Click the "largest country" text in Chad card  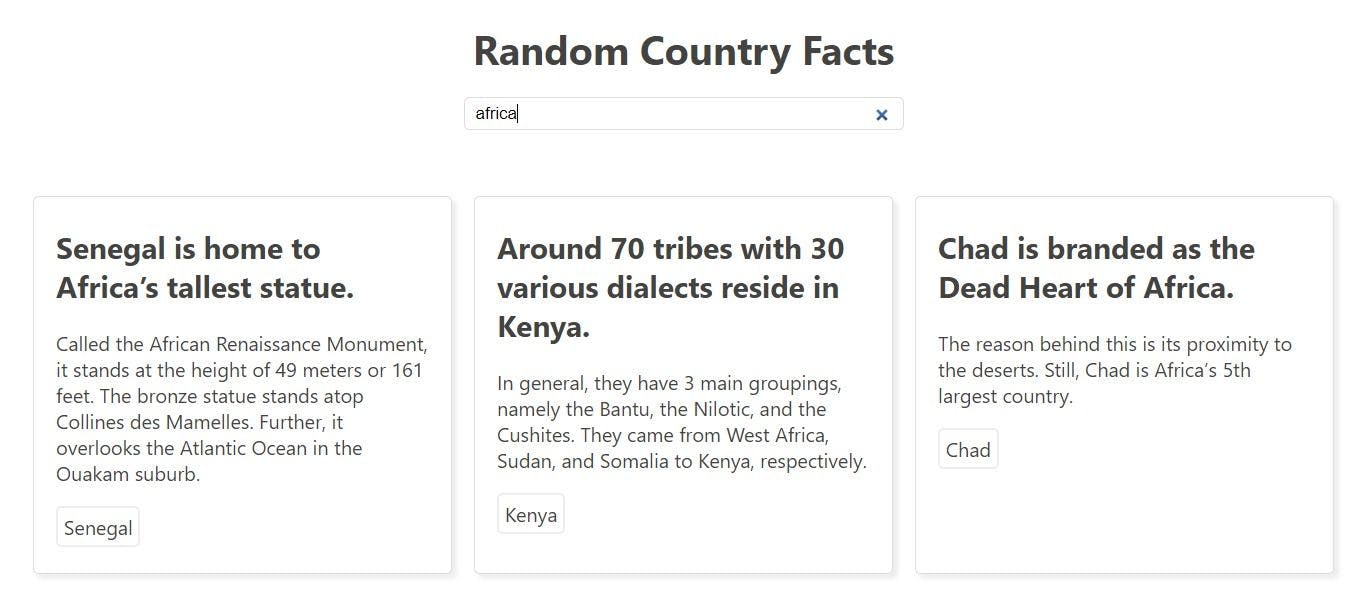[x=1005, y=396]
